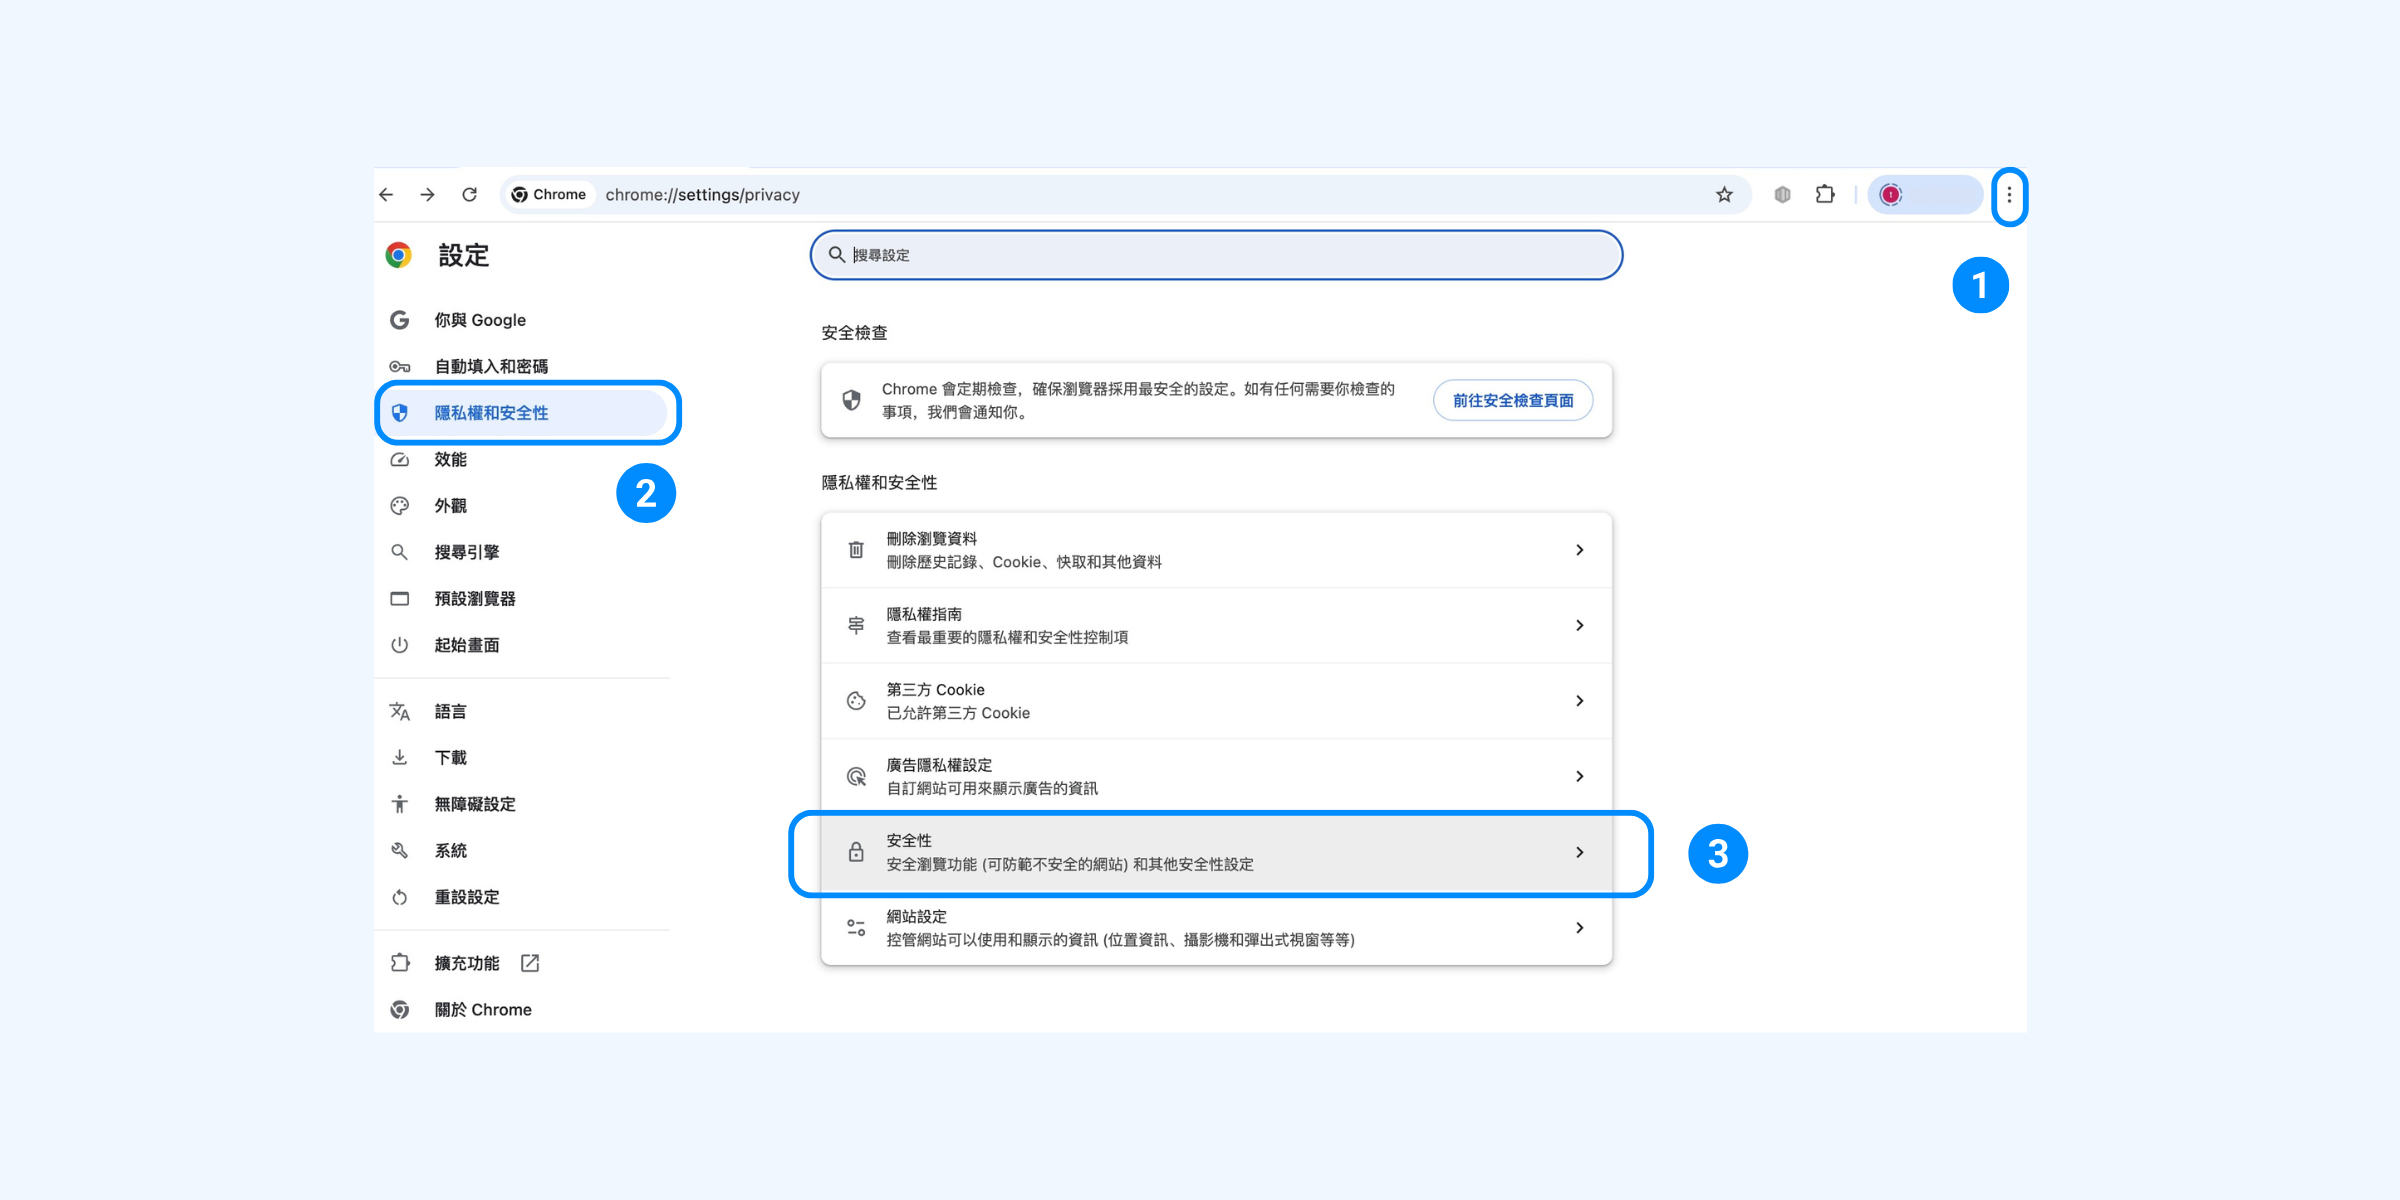Expand 第三方 Cookie row chevron
Image resolution: width=2400 pixels, height=1200 pixels.
1579,701
